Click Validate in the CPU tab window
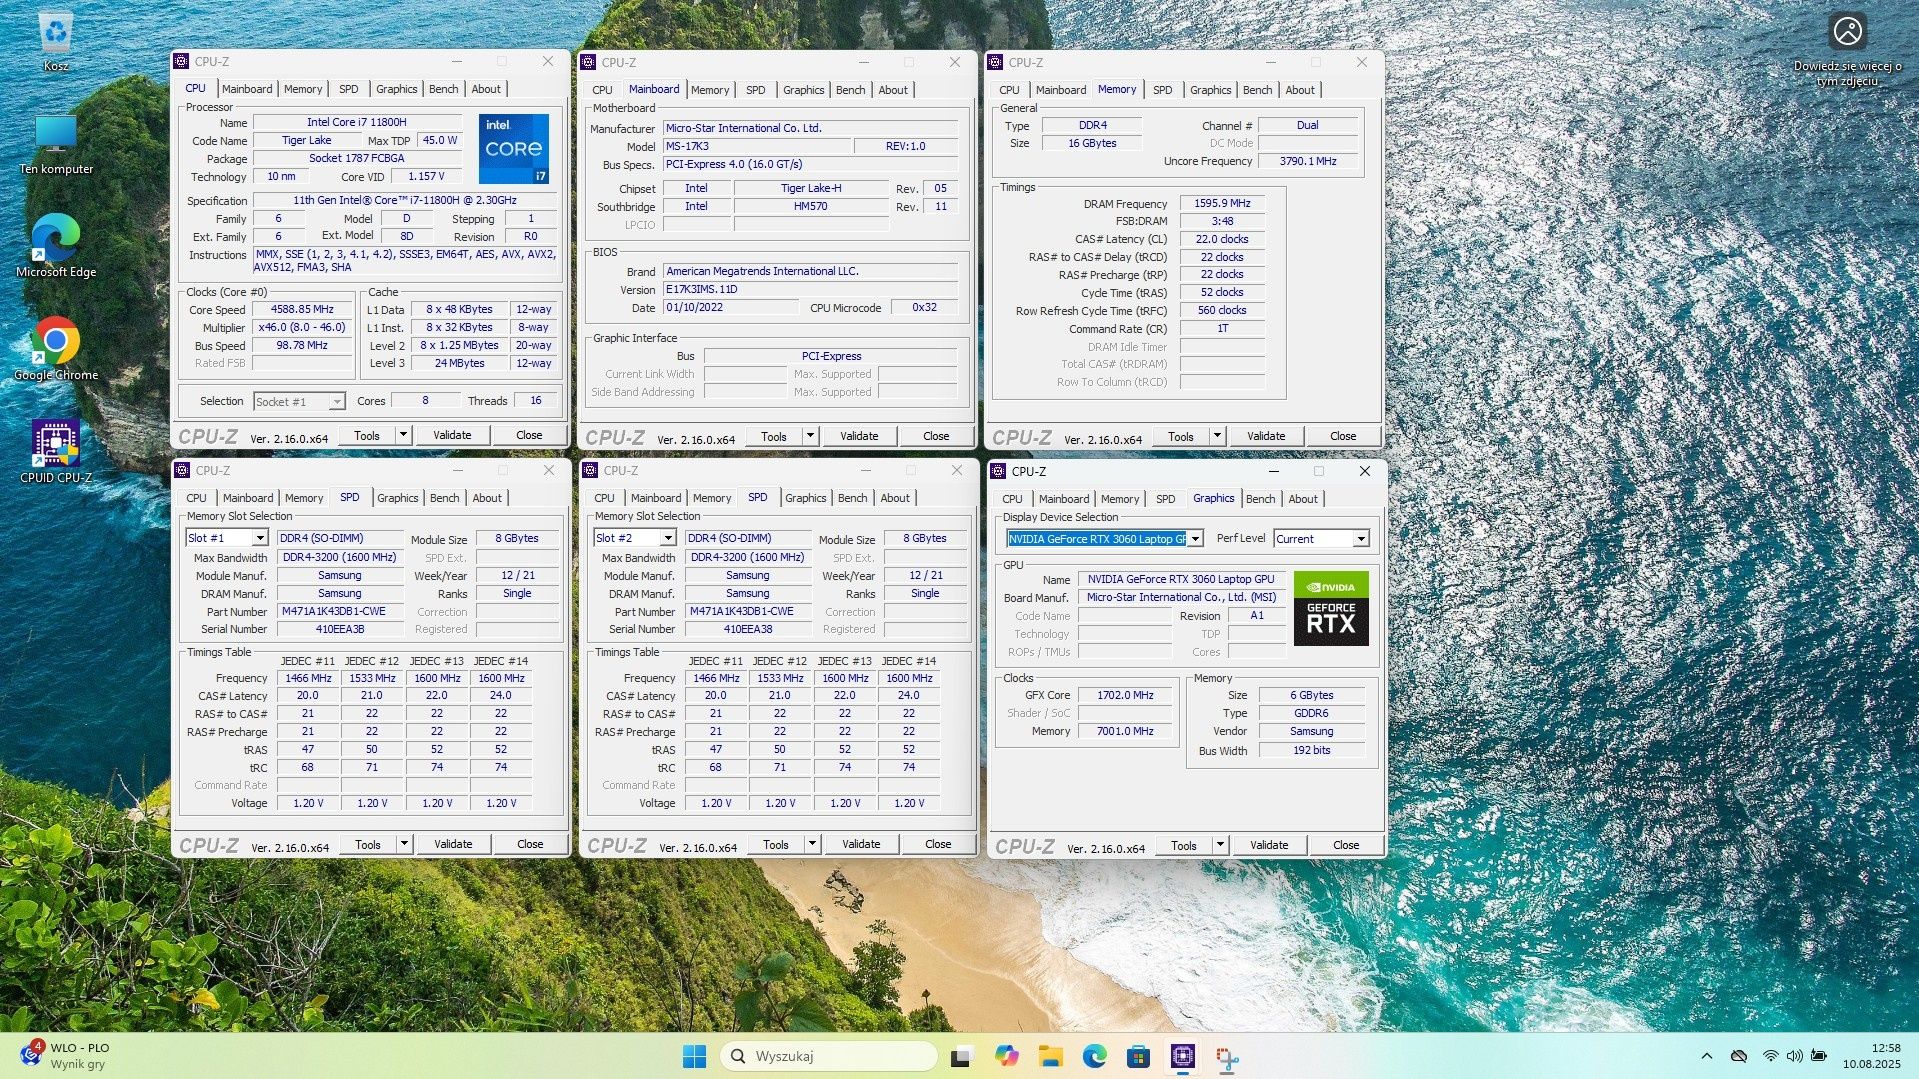 coord(452,435)
